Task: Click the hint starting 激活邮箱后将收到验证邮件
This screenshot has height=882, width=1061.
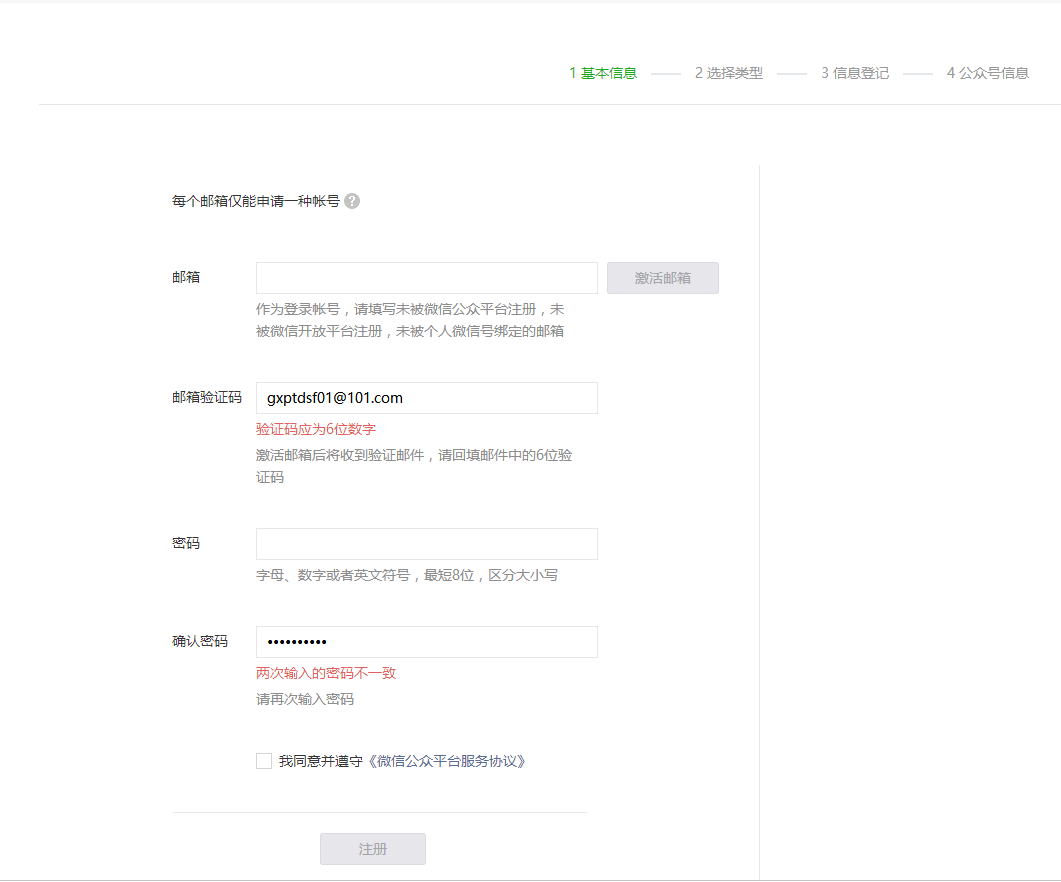Action: [x=414, y=466]
